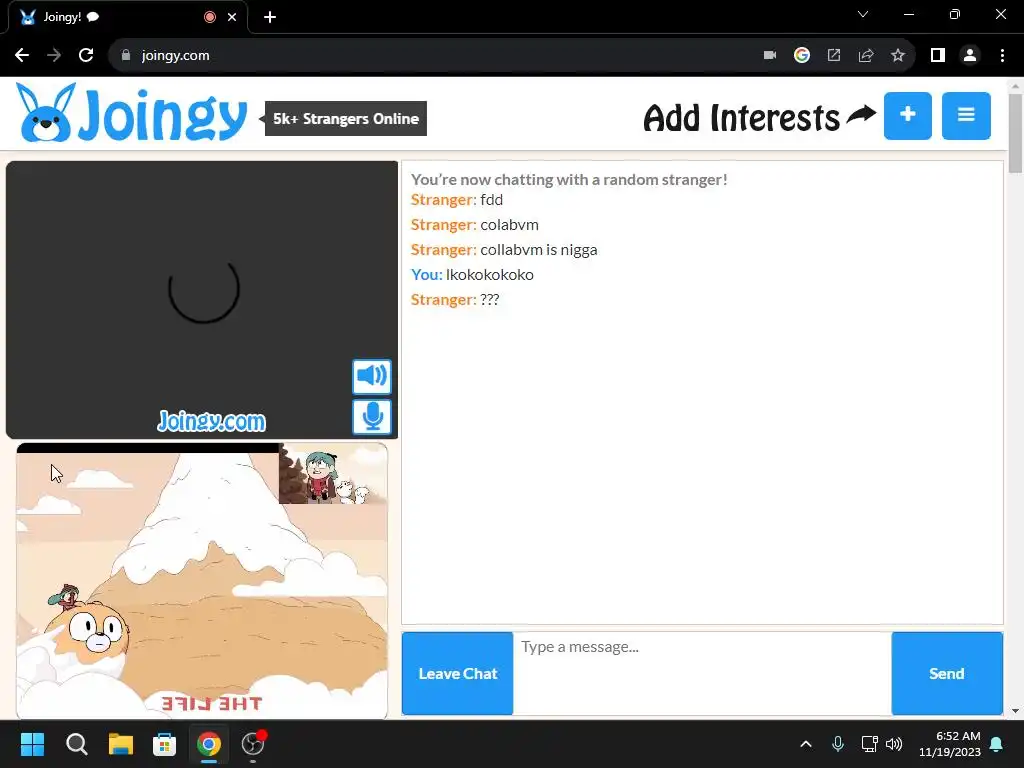Open Windows taskbar search
The width and height of the screenshot is (1024, 768).
[76, 744]
